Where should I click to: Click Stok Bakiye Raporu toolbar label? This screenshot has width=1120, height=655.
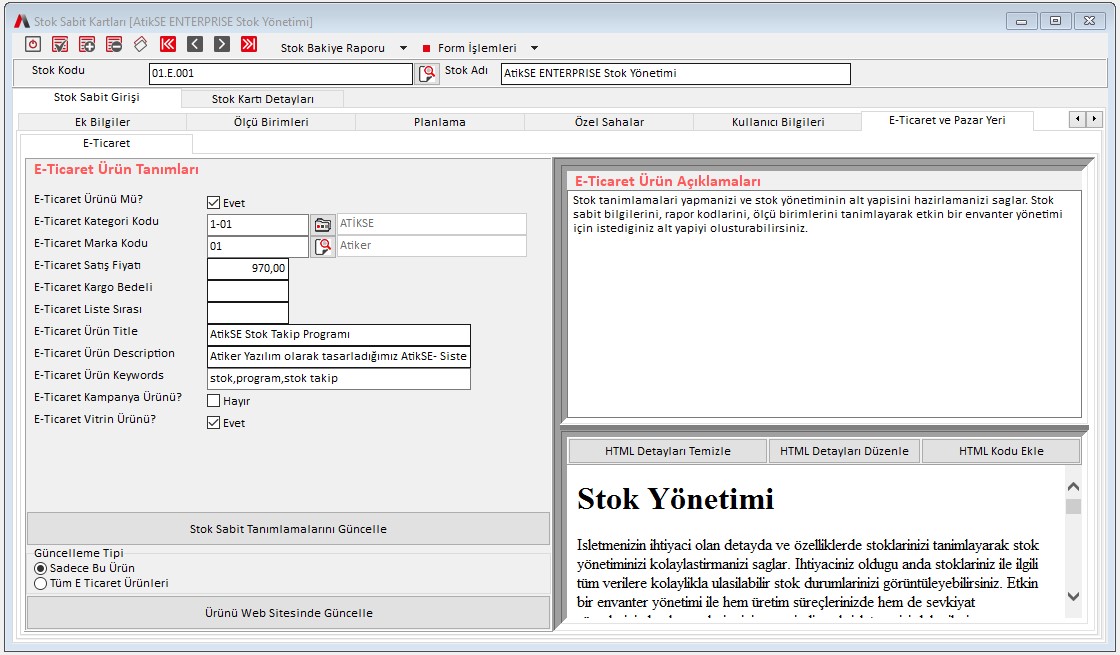(x=333, y=49)
